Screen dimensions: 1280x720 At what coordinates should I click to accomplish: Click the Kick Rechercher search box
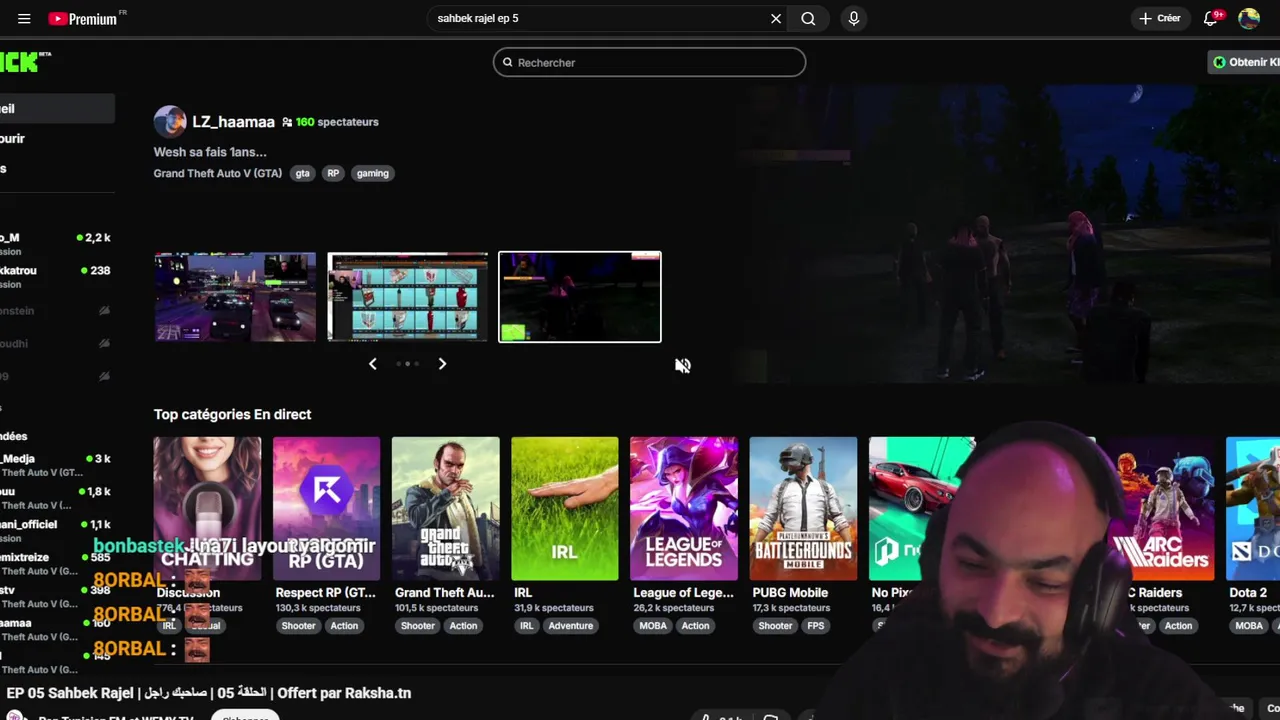click(x=649, y=62)
